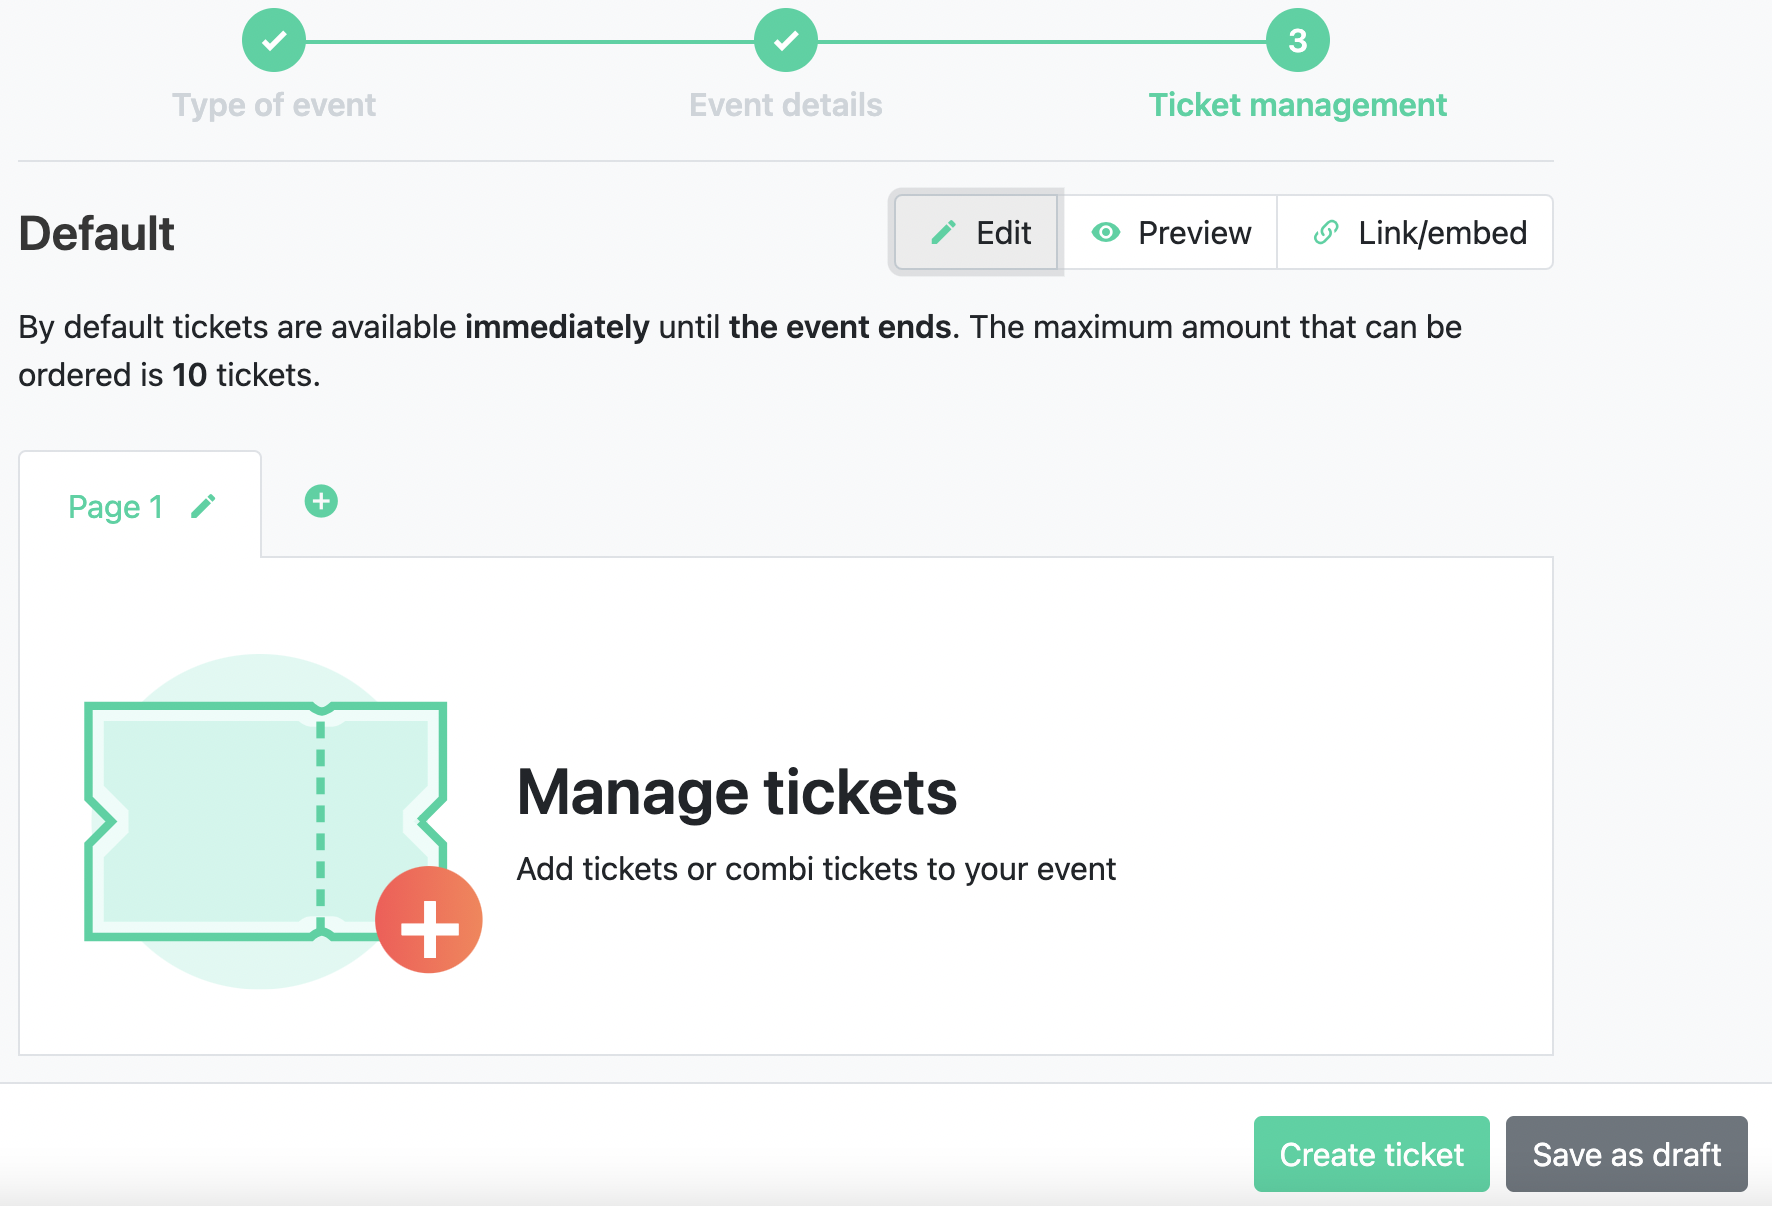Click the Create ticket button
This screenshot has width=1772, height=1206.
[x=1372, y=1154]
